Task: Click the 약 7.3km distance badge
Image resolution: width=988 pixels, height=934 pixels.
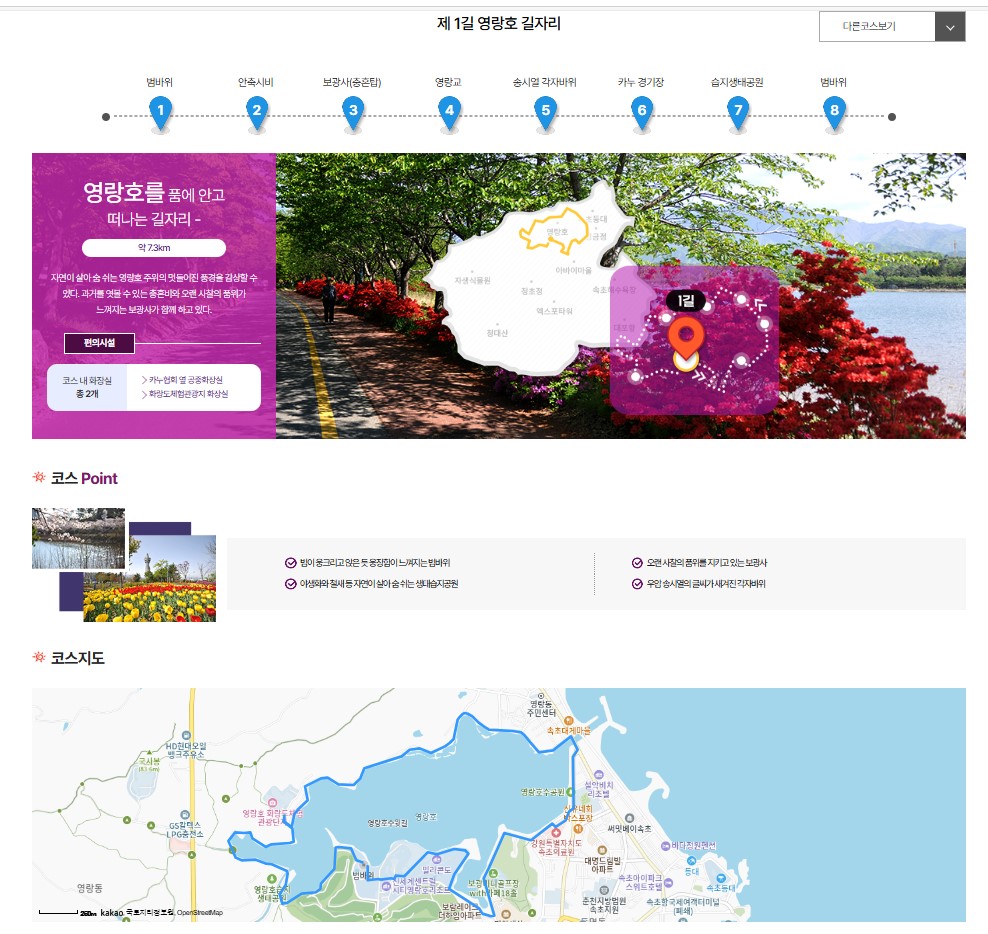Action: [154, 248]
